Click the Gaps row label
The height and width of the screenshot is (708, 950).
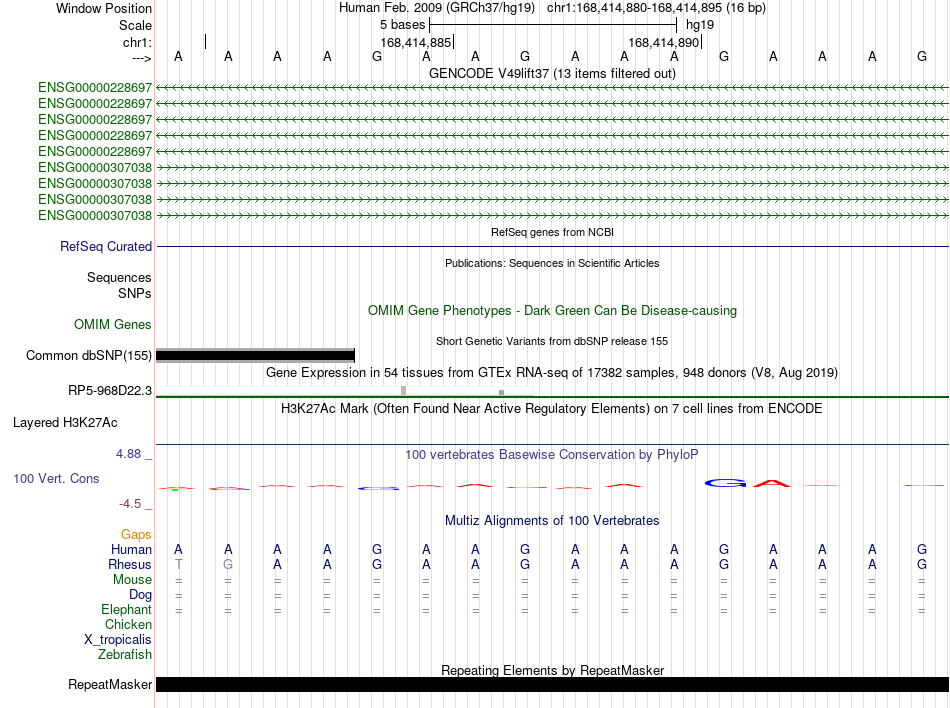(136, 534)
